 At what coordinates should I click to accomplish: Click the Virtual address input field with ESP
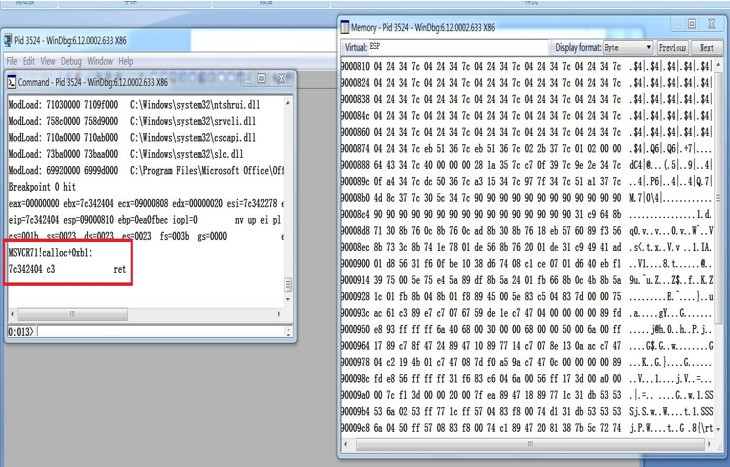tap(458, 47)
